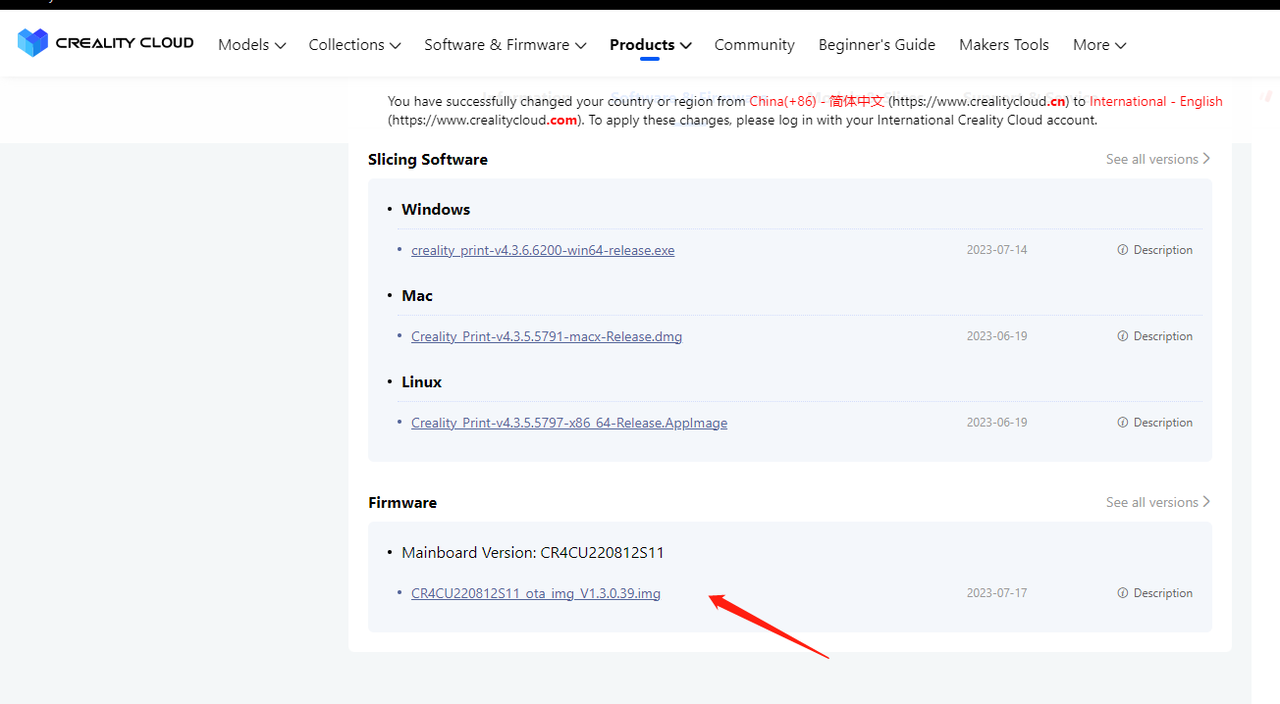This screenshot has height=704, width=1280.
Task: Click the date beside the Mac dmg
Action: pos(997,336)
